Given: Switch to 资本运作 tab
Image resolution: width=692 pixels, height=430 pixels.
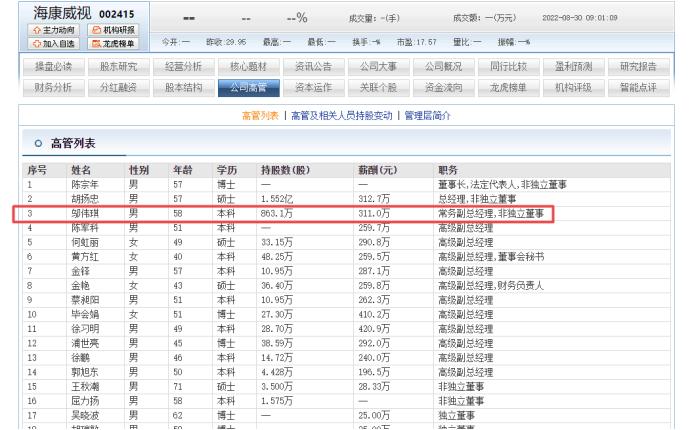Looking at the screenshot, I should coord(313,87).
